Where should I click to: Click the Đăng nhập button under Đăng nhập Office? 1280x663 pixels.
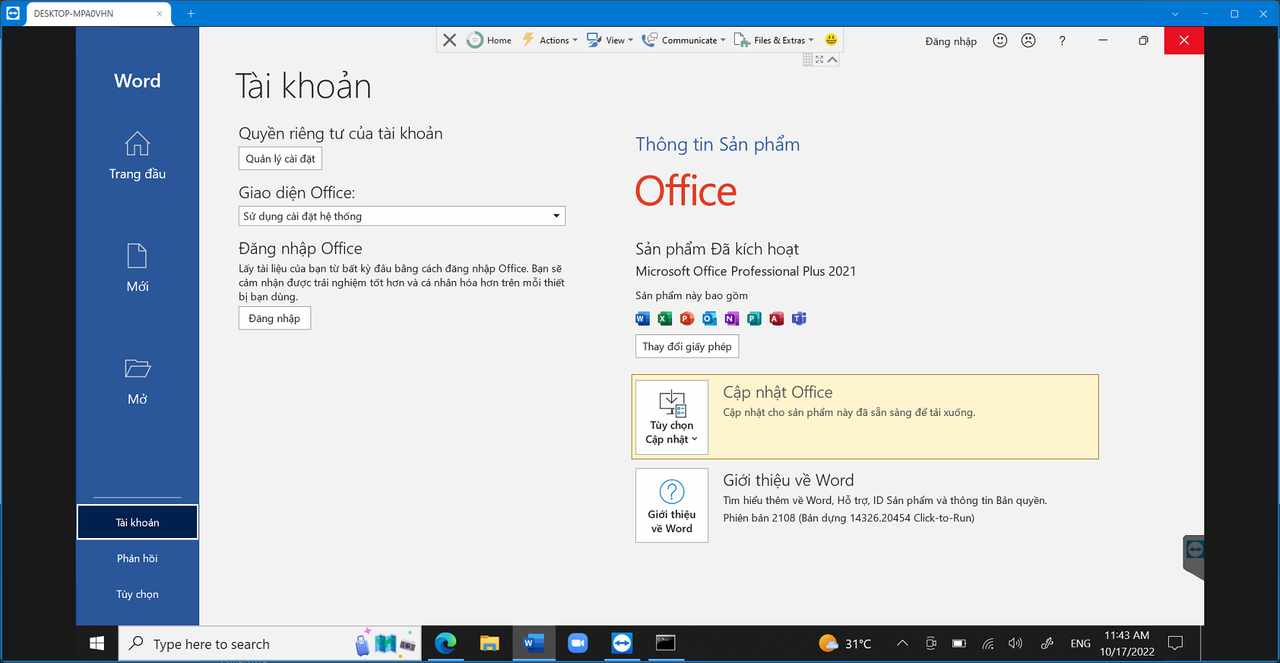(275, 318)
